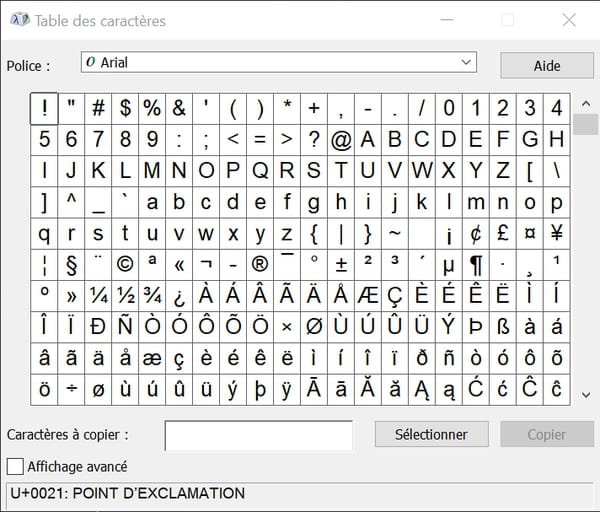Screen dimensions: 600x512
Task: Select the left guillemet « cell
Action: 179,265
